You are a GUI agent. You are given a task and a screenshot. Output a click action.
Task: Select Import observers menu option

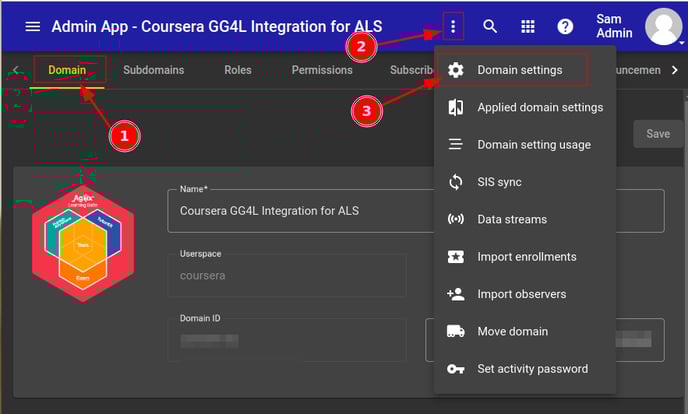point(525,294)
